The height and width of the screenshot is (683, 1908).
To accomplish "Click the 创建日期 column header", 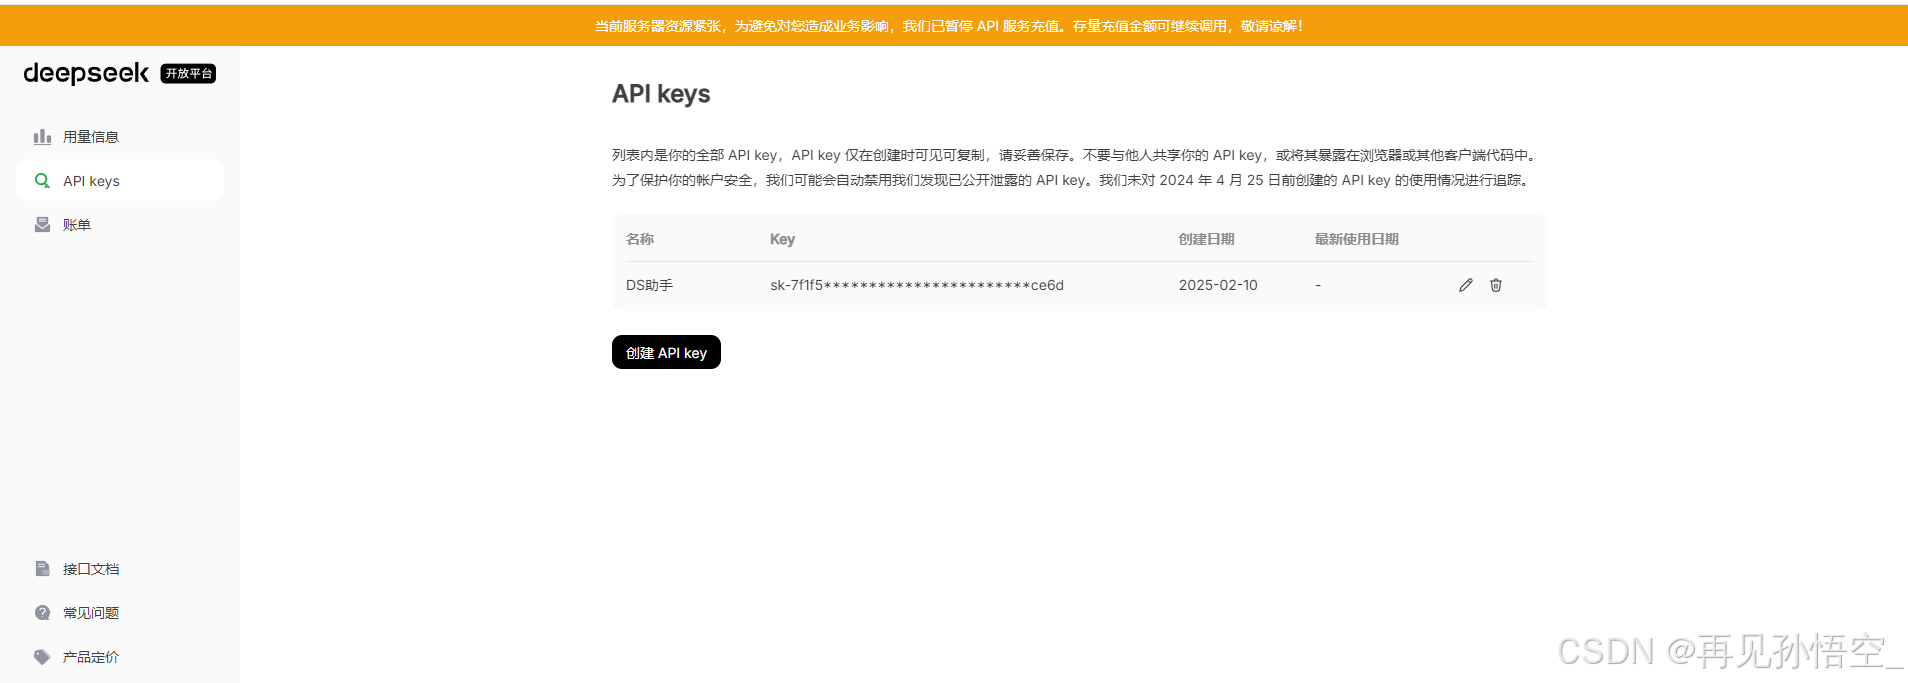I will 1206,239.
